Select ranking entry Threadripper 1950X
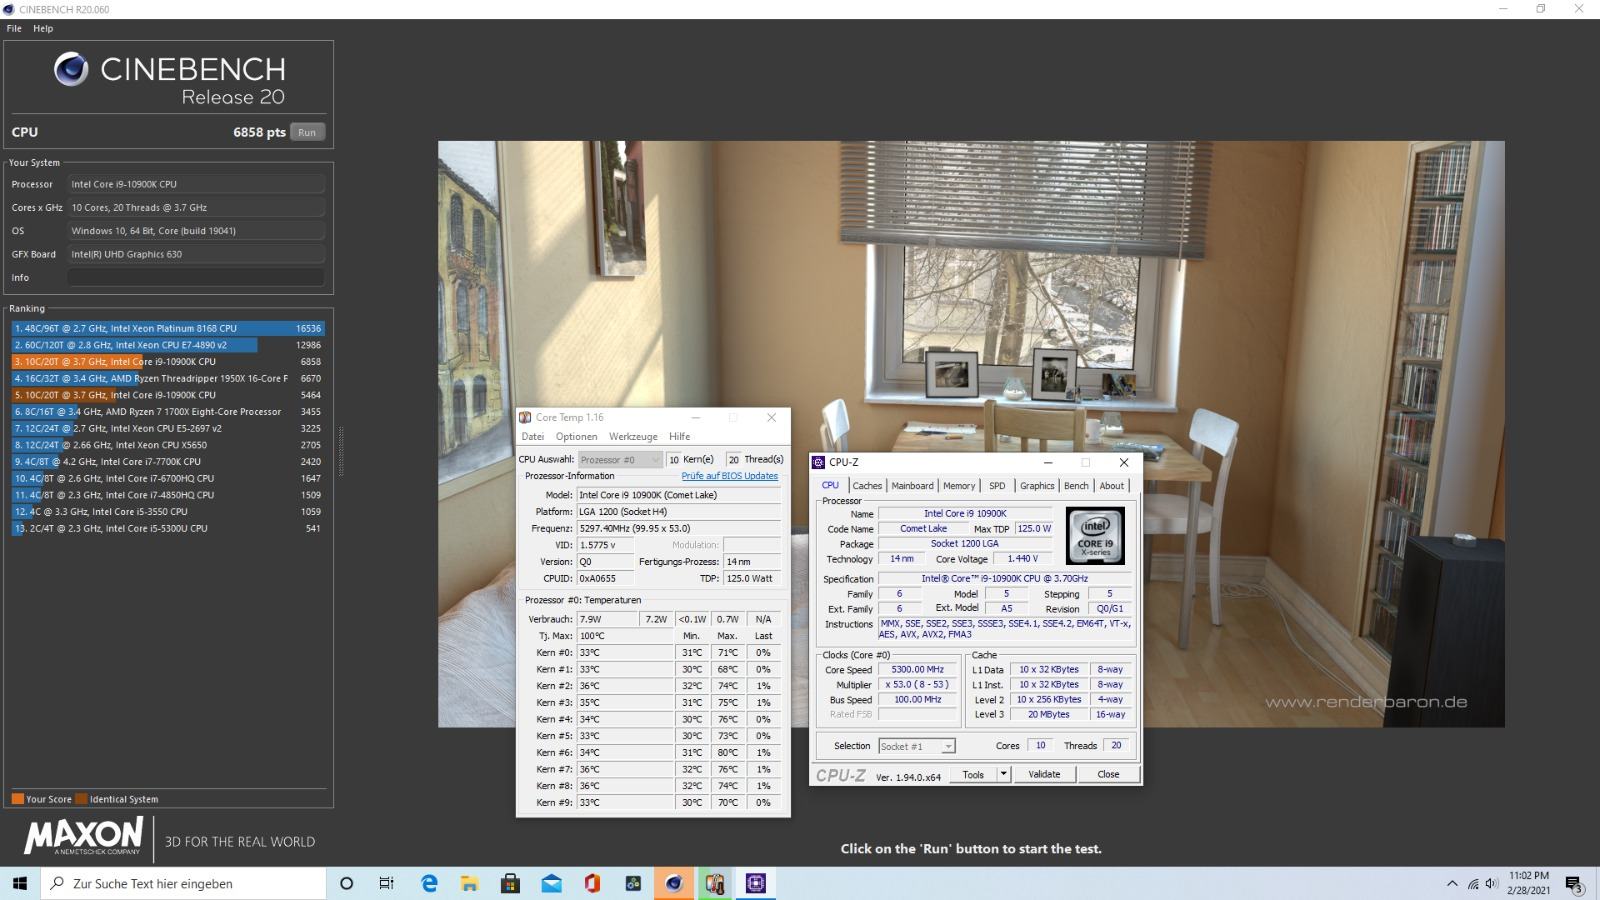Viewport: 1600px width, 900px height. pos(168,378)
